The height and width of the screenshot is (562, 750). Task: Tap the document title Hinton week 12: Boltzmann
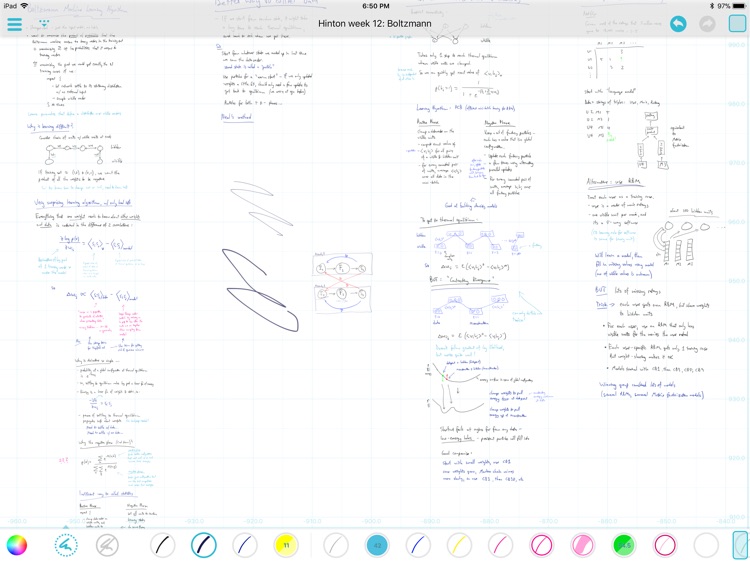pos(374,23)
